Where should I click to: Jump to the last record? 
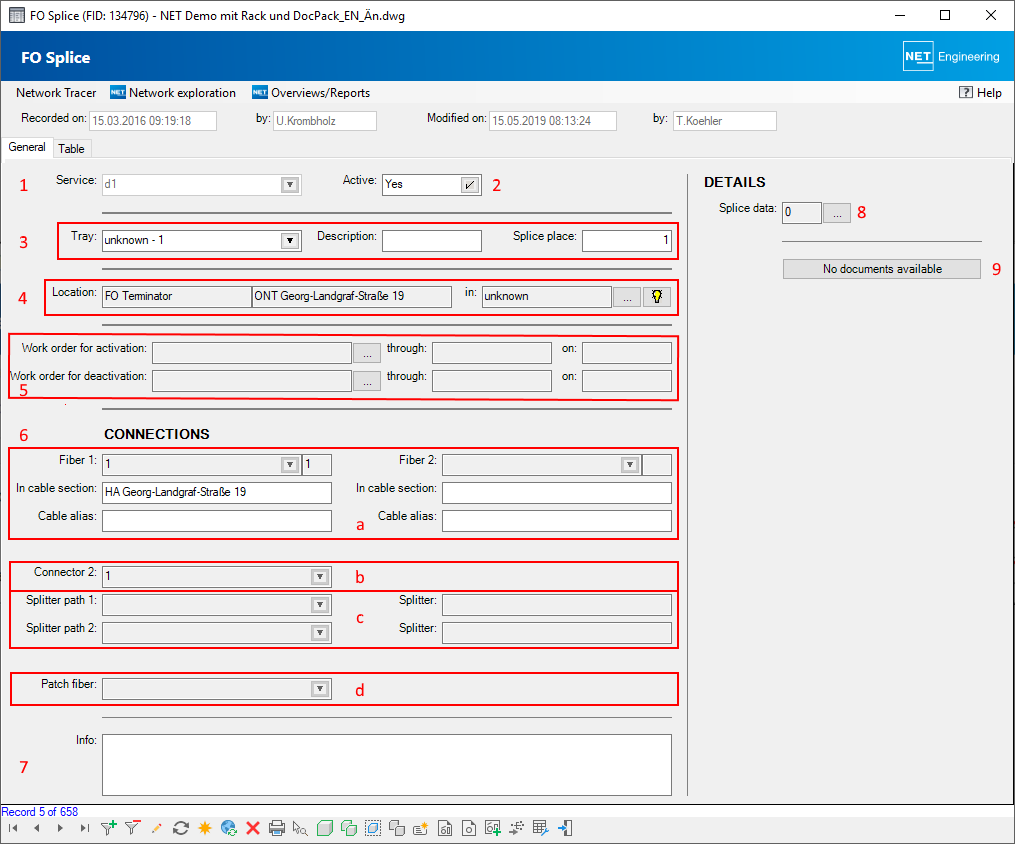(84, 828)
